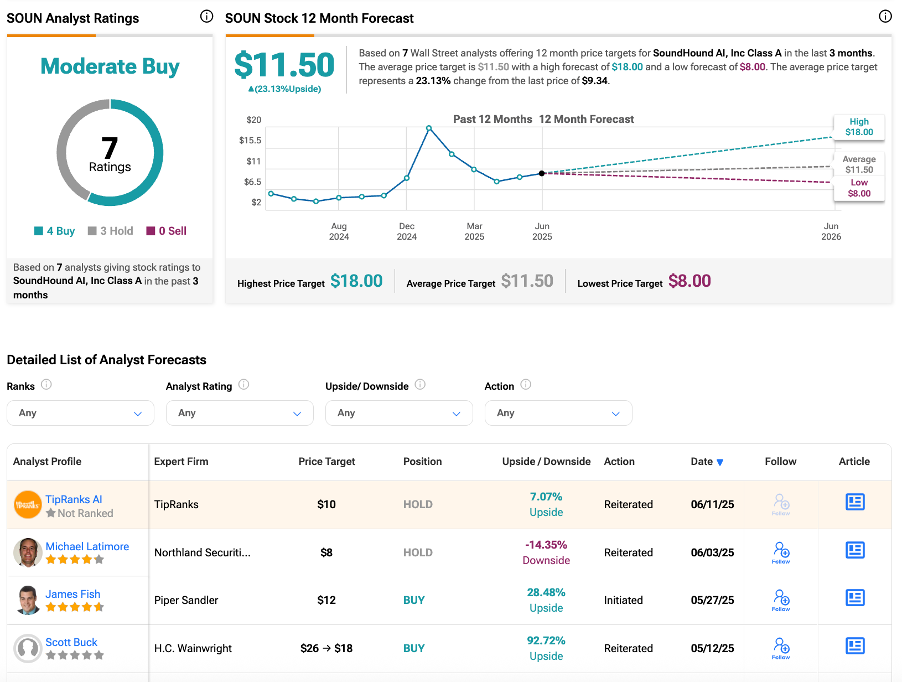Click the 92.72% Upside value
This screenshot has width=902, height=682.
pos(546,648)
